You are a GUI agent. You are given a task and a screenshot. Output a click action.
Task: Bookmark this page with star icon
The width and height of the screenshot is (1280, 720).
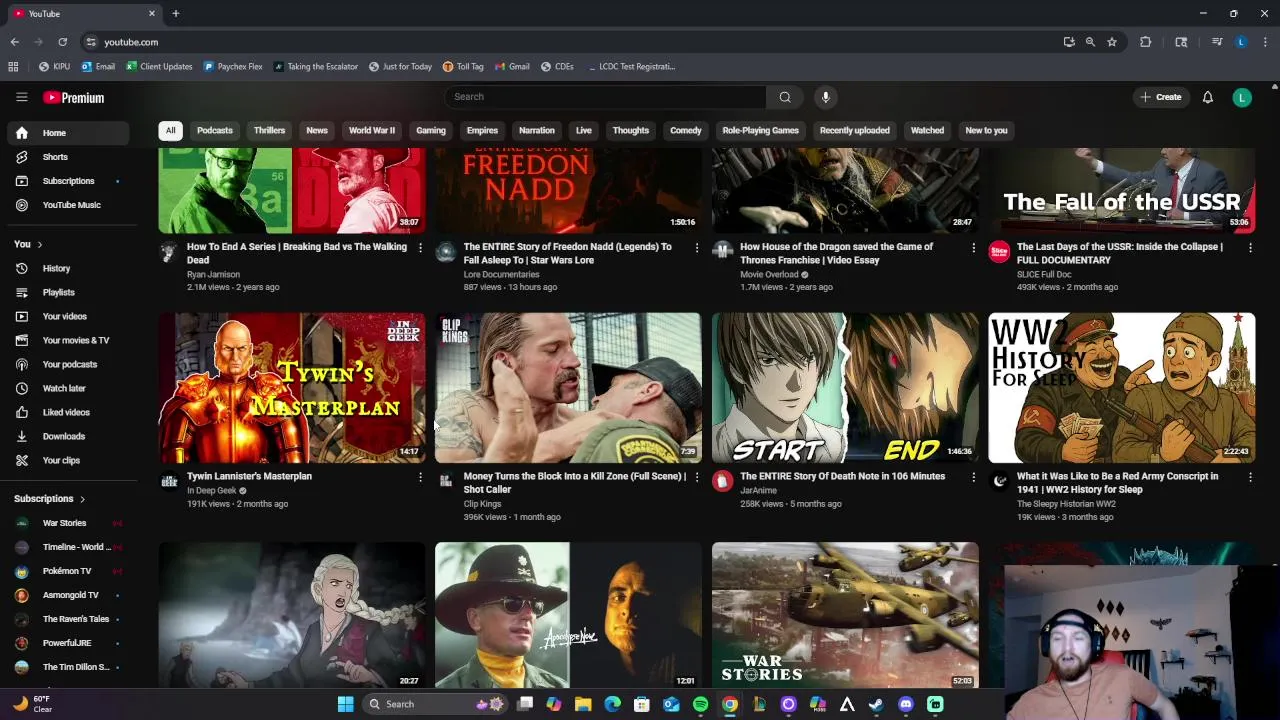pyautogui.click(x=1111, y=42)
